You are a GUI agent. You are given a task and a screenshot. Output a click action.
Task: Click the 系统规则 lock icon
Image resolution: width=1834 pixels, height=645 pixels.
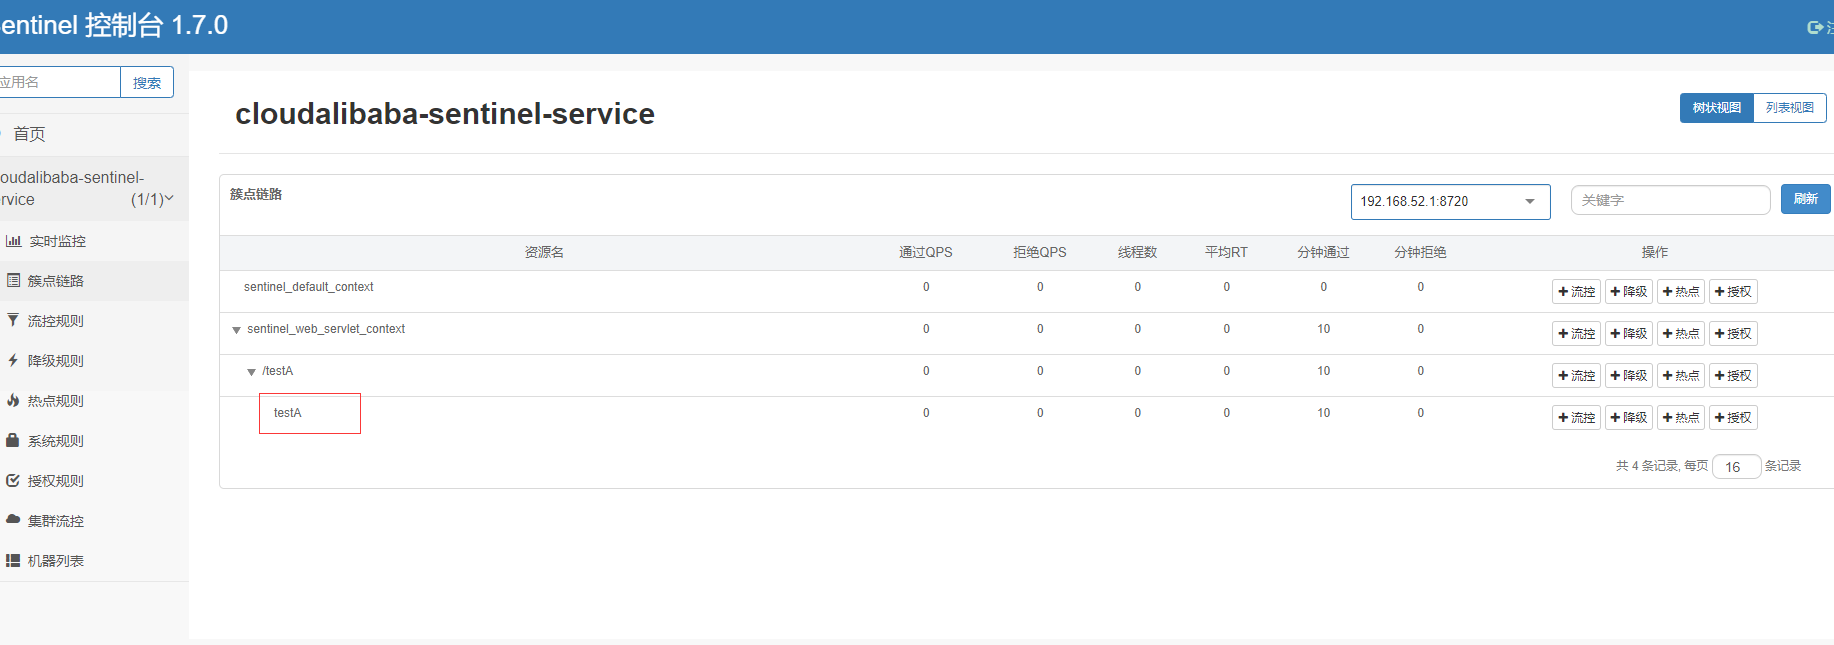click(x=13, y=440)
